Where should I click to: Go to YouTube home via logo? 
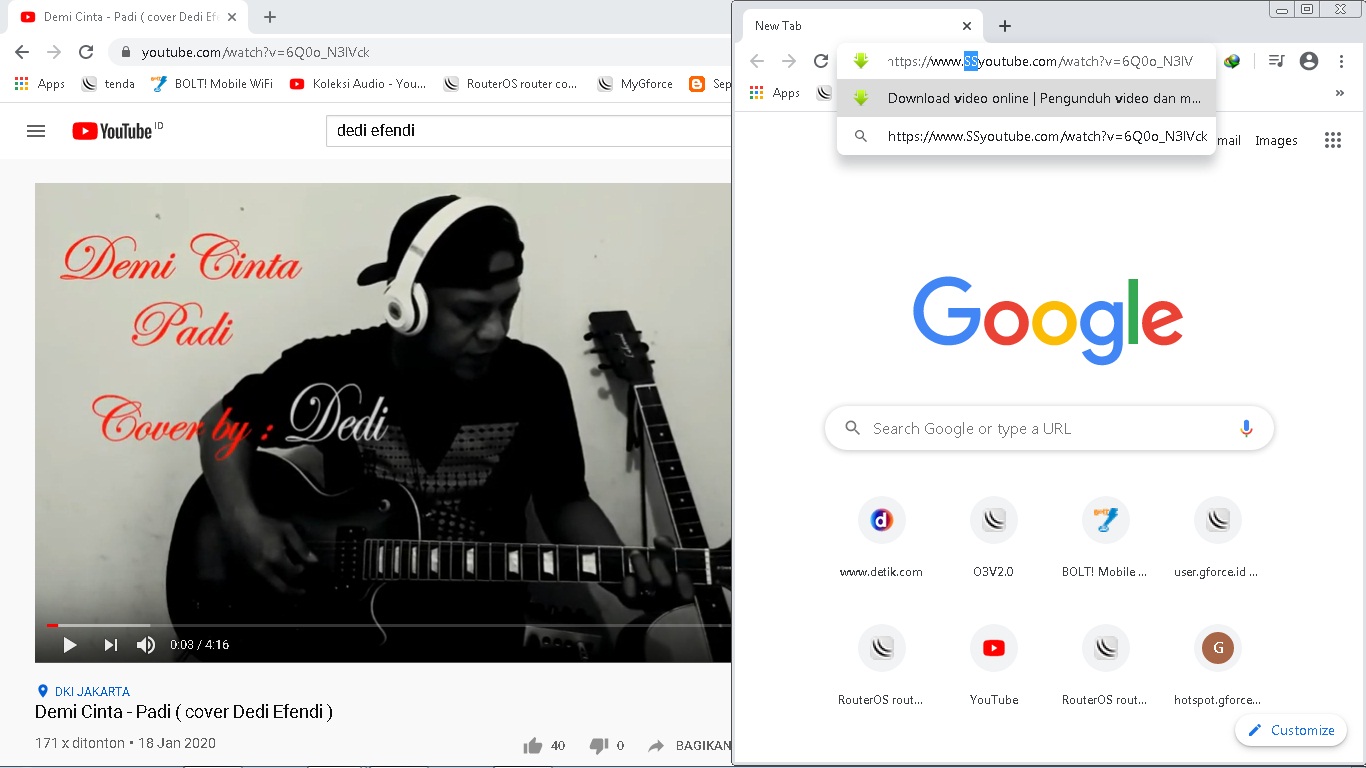tap(111, 131)
